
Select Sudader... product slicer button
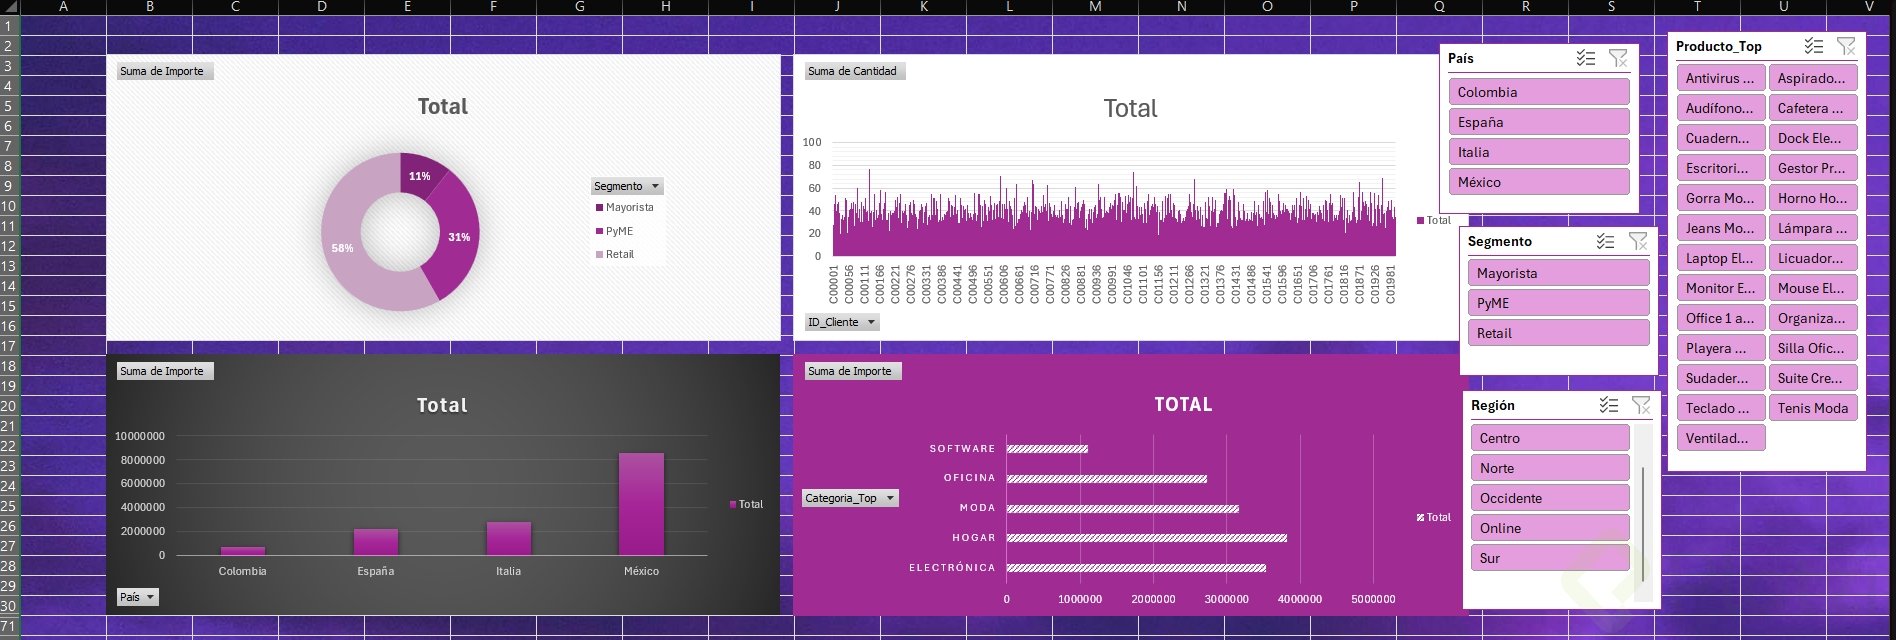(x=1721, y=378)
